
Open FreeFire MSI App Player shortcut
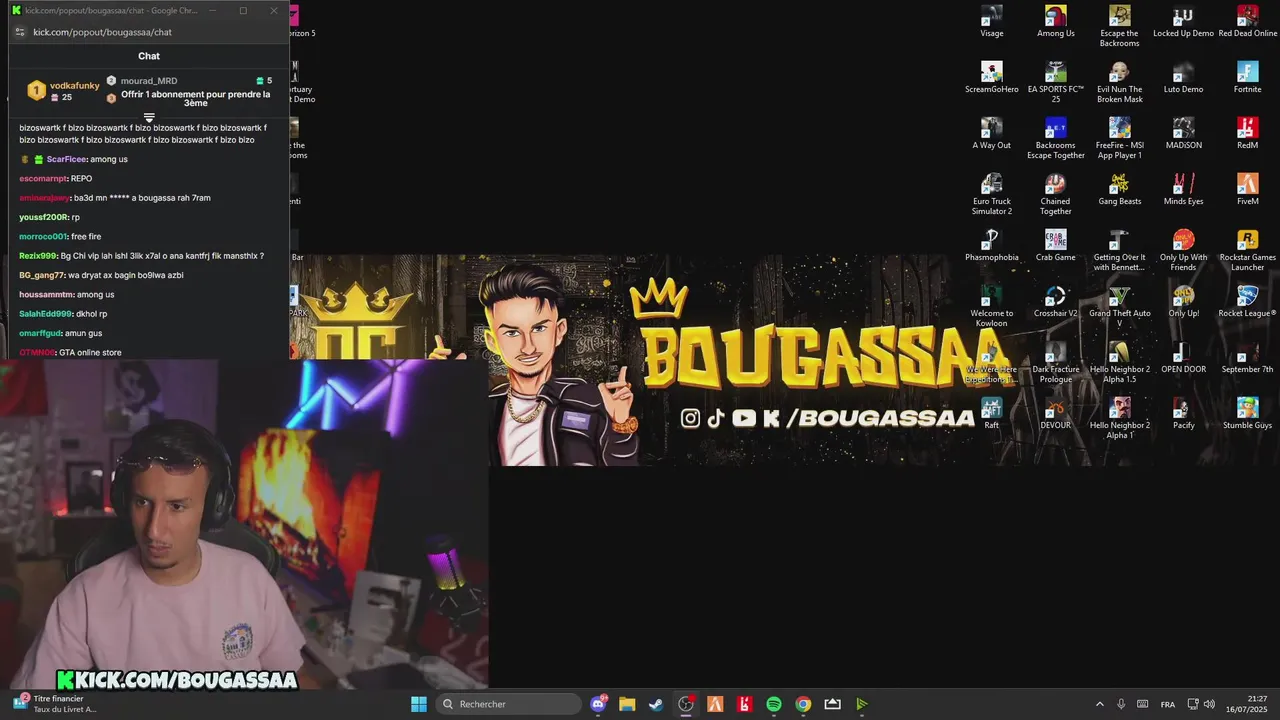pyautogui.click(x=1119, y=139)
